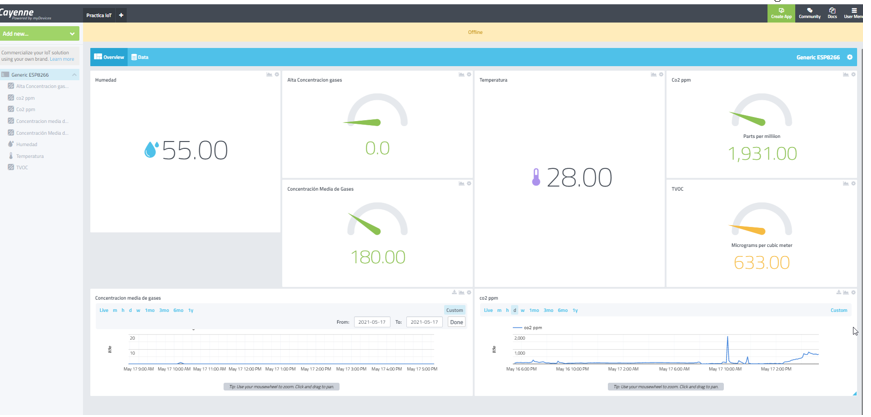The image size is (871, 417).
Task: Open settings gear on Concentración Media de Gases gauge
Action: click(x=469, y=184)
